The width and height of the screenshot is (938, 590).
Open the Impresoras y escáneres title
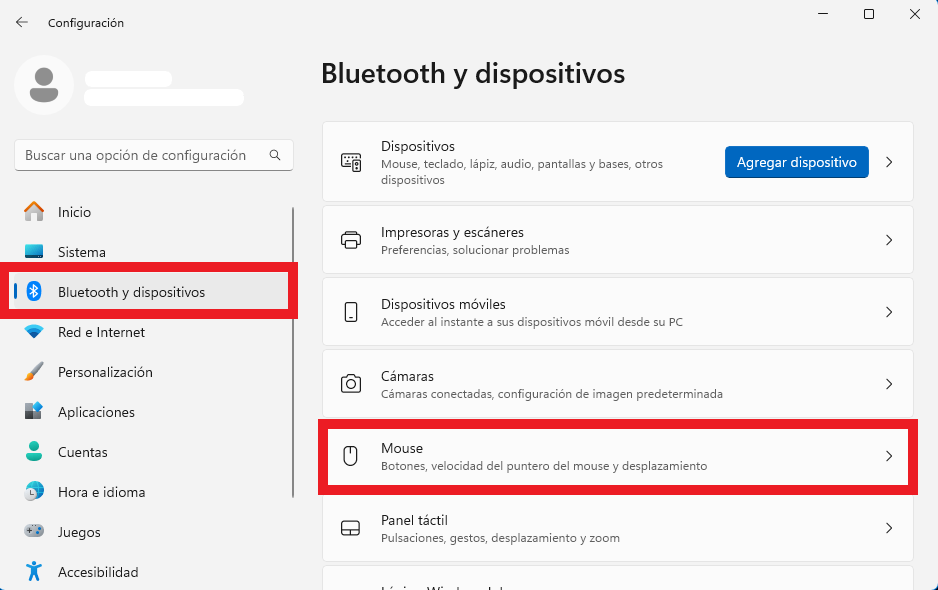point(452,232)
